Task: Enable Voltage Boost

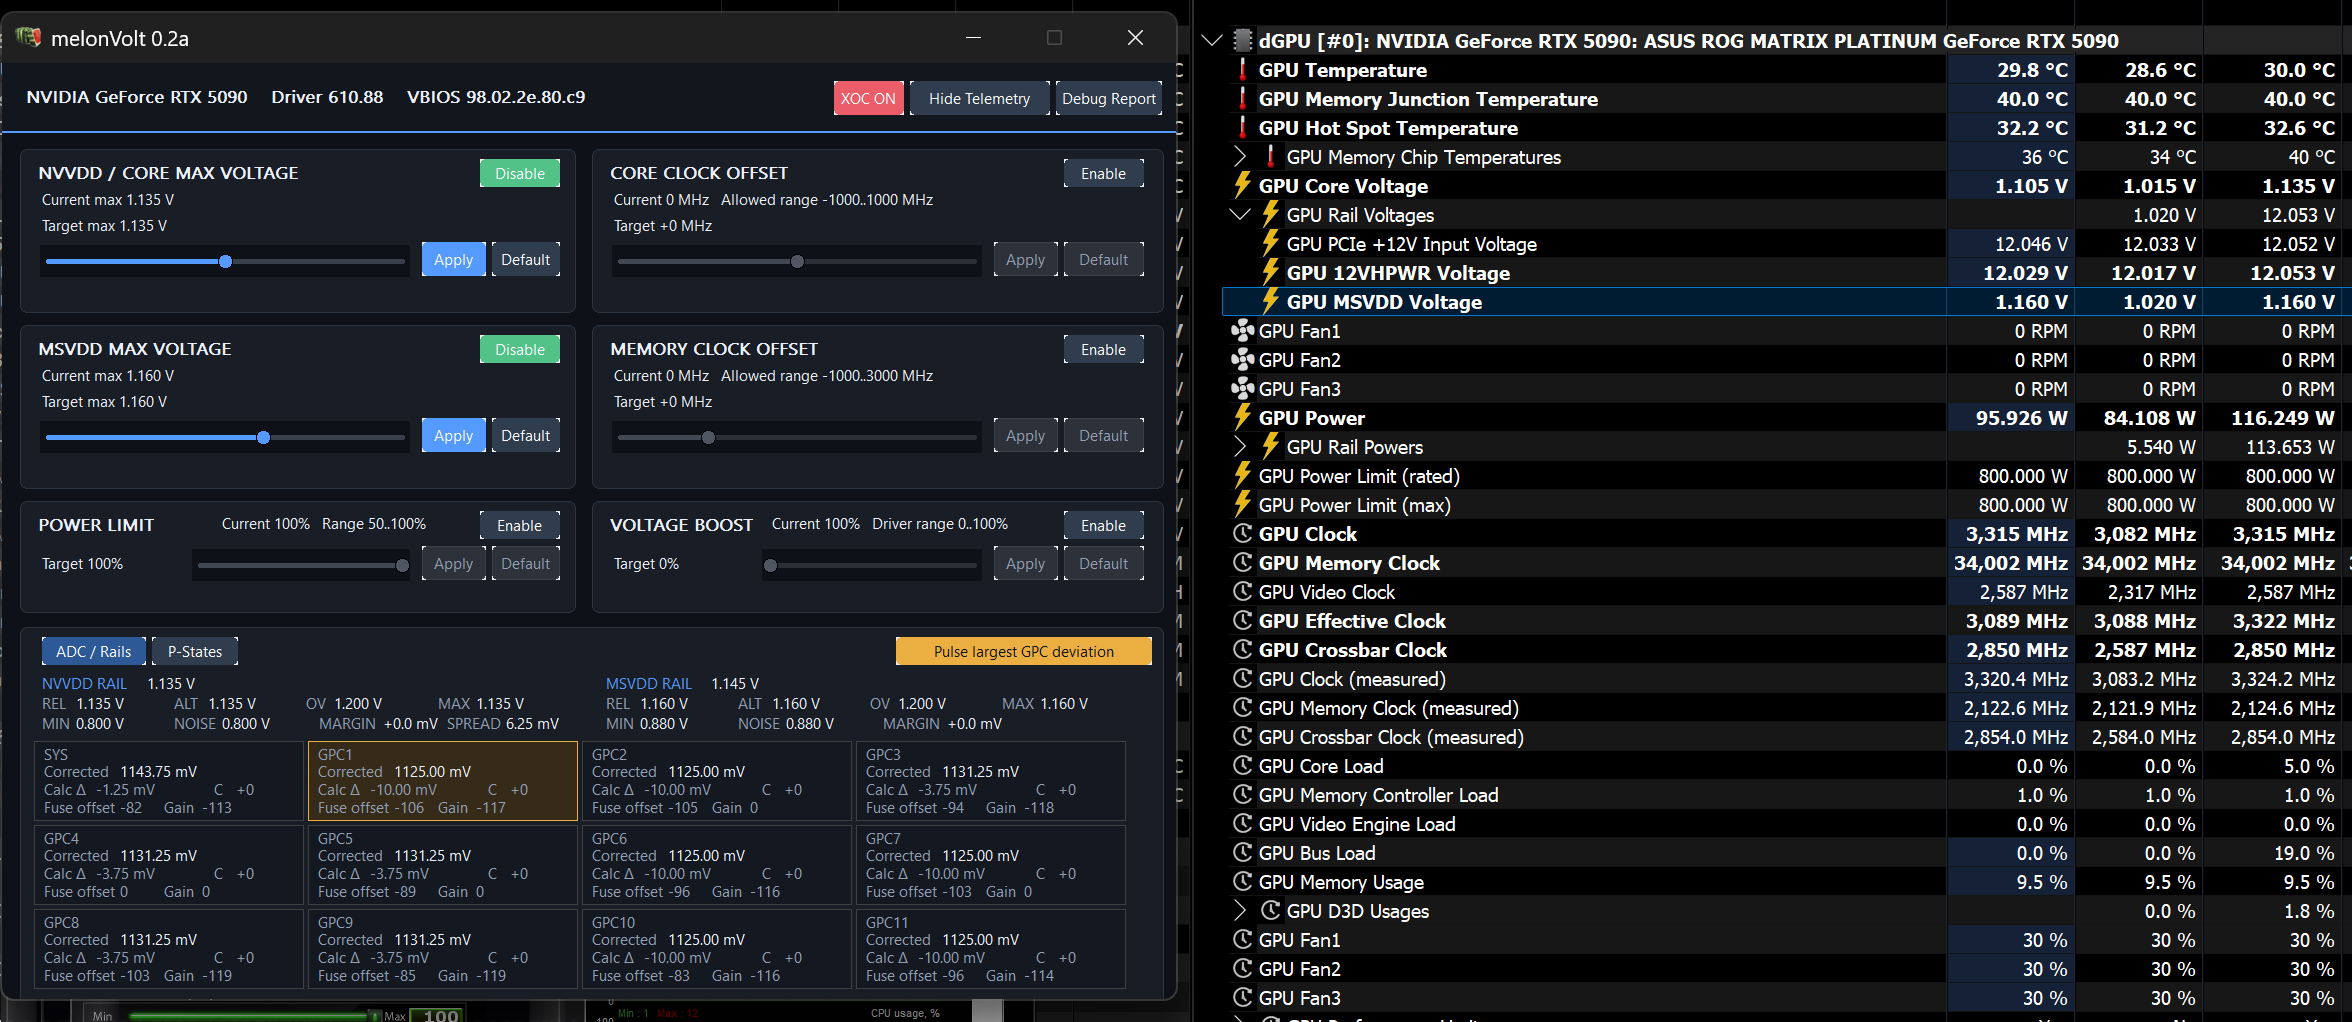Action: coord(1103,525)
